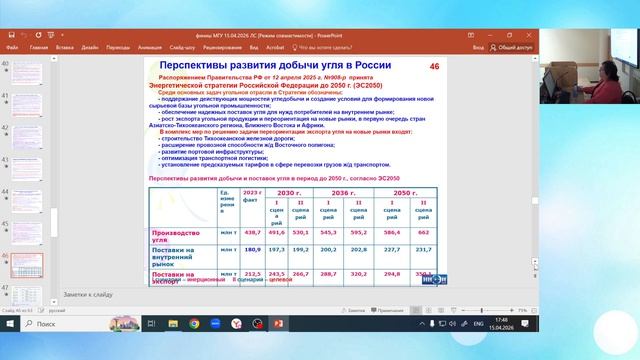Click the 'Что вы хотите сделать?' search box
The height and width of the screenshot is (360, 640).
[322, 47]
